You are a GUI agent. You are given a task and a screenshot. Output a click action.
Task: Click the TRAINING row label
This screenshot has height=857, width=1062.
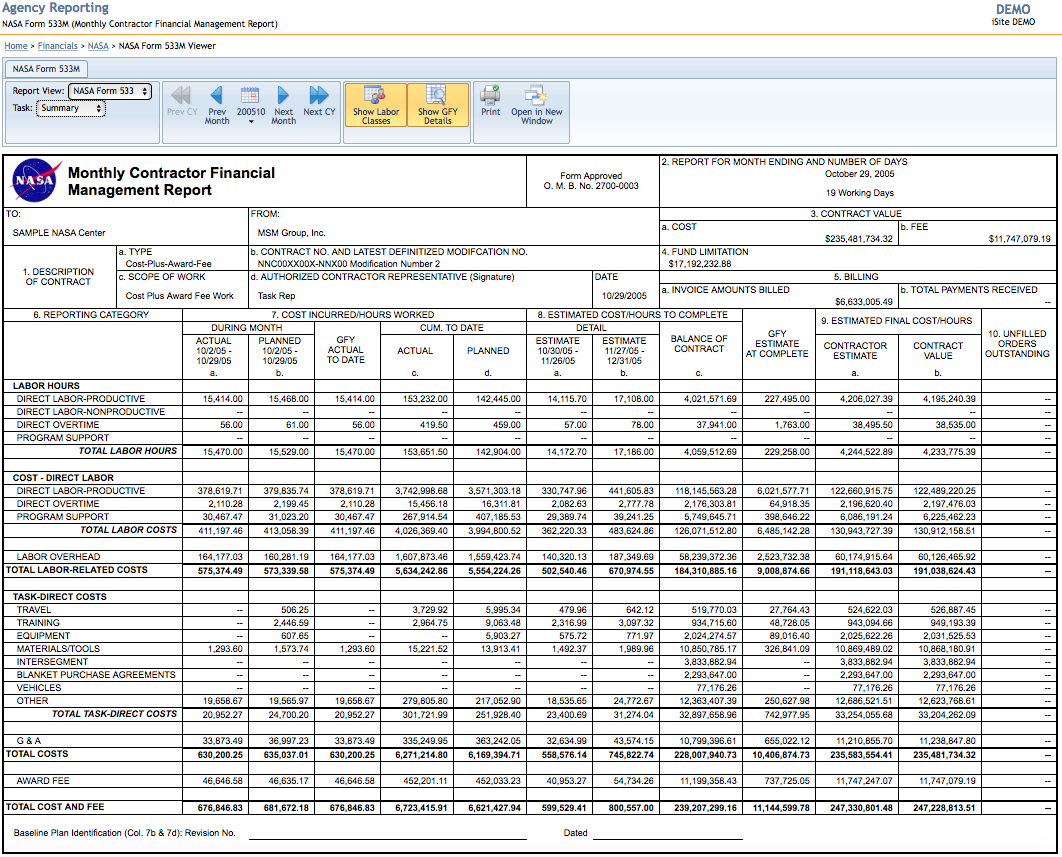click(38, 623)
